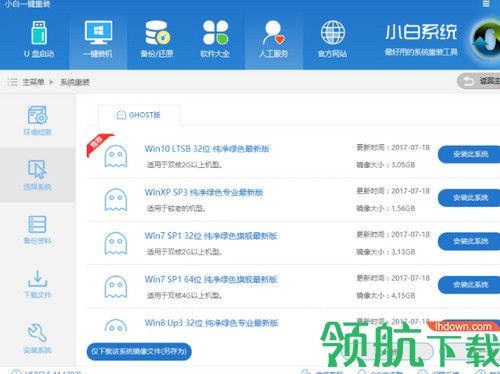Click the 安装系统 wrench sidebar icon

(37, 333)
